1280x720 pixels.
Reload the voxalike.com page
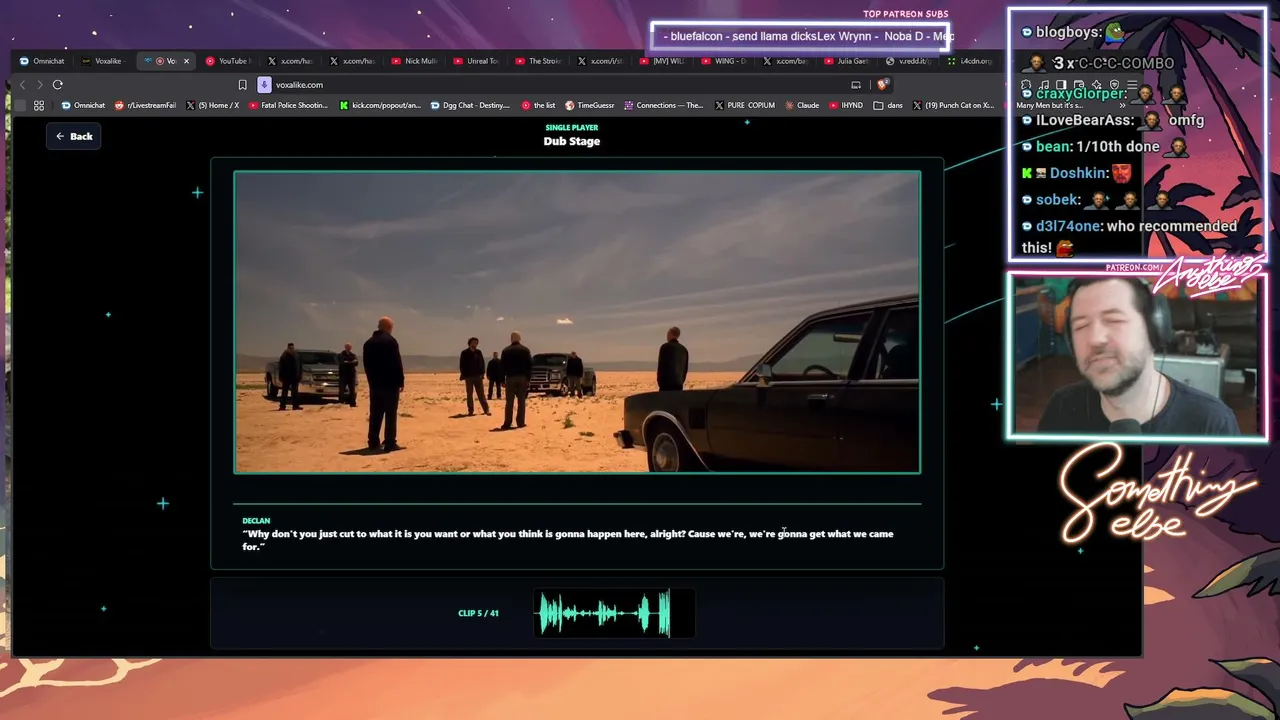click(58, 85)
